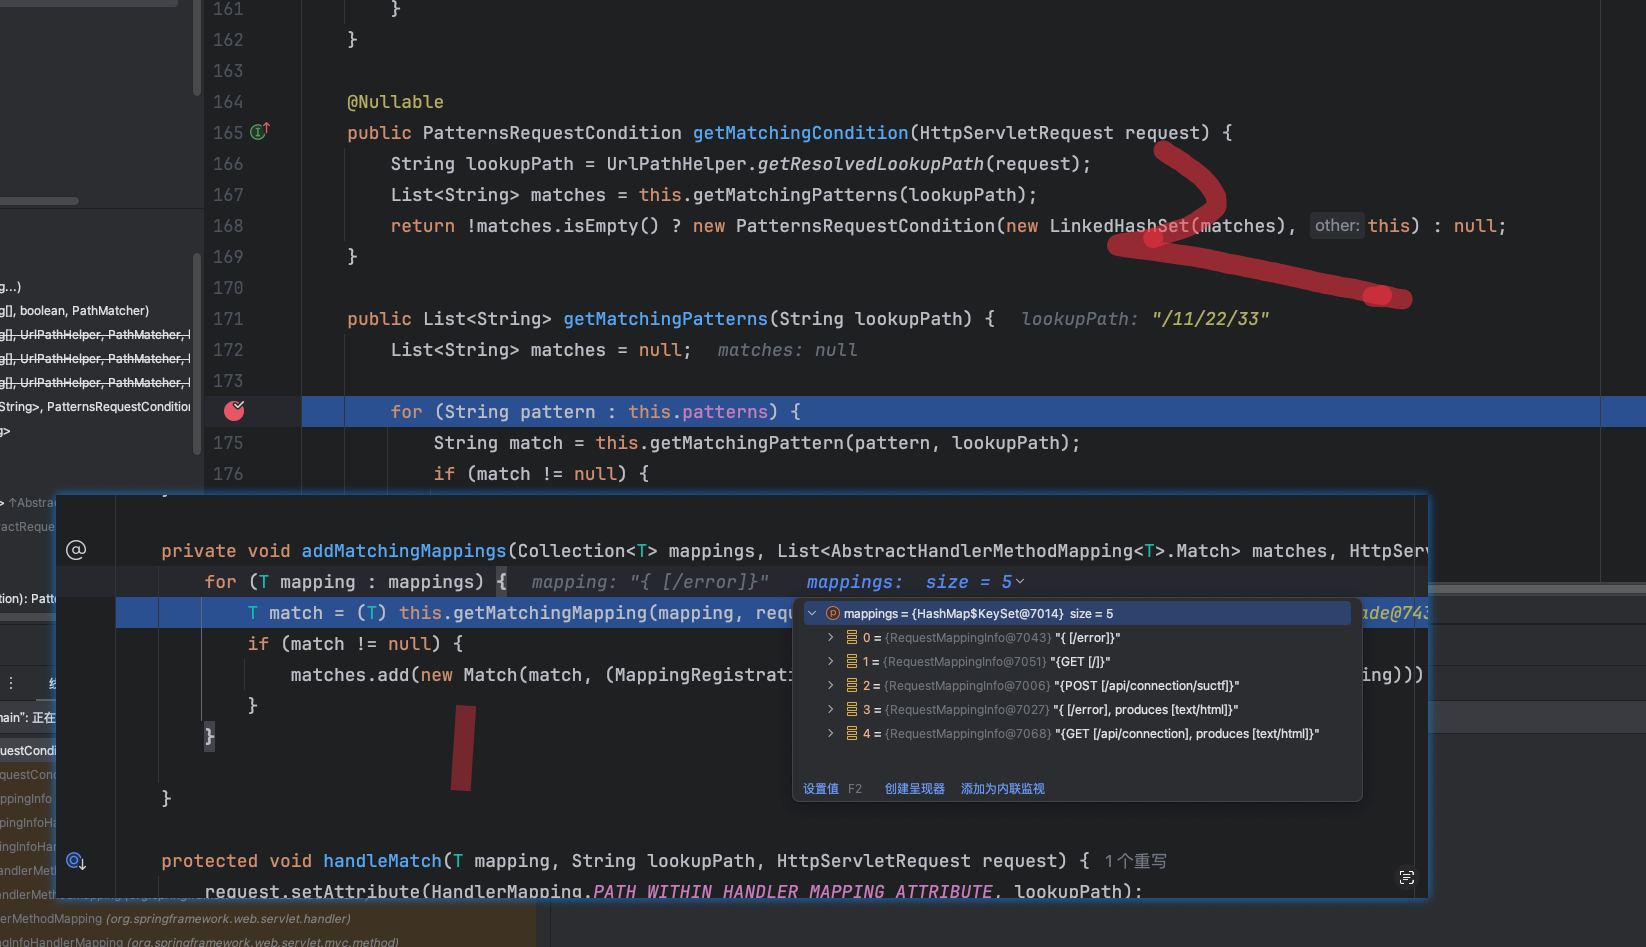Click the 添加为内联监视 link
The image size is (1646, 947).
click(1002, 789)
